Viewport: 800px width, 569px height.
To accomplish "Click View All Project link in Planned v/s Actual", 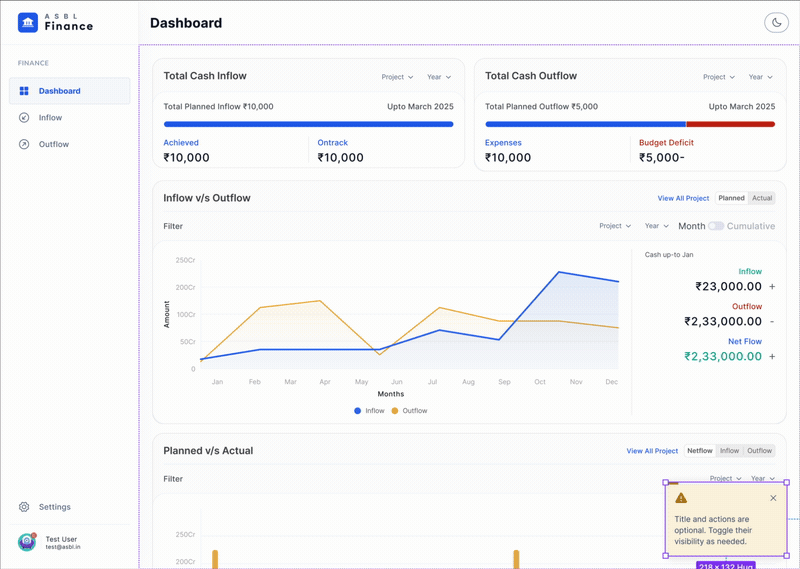I will [652, 451].
